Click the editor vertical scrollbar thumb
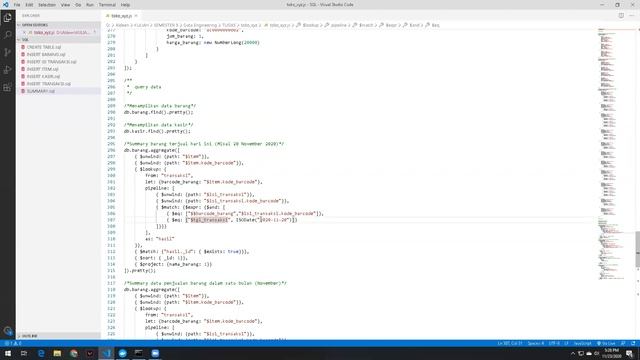This screenshot has width=640, height=360. [x=638, y=249]
